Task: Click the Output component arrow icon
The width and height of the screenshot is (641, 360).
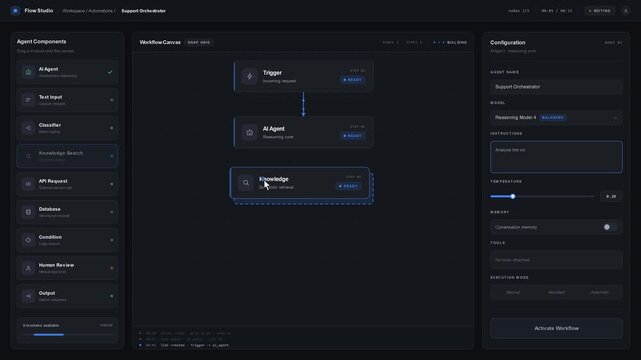Action: pos(28,296)
